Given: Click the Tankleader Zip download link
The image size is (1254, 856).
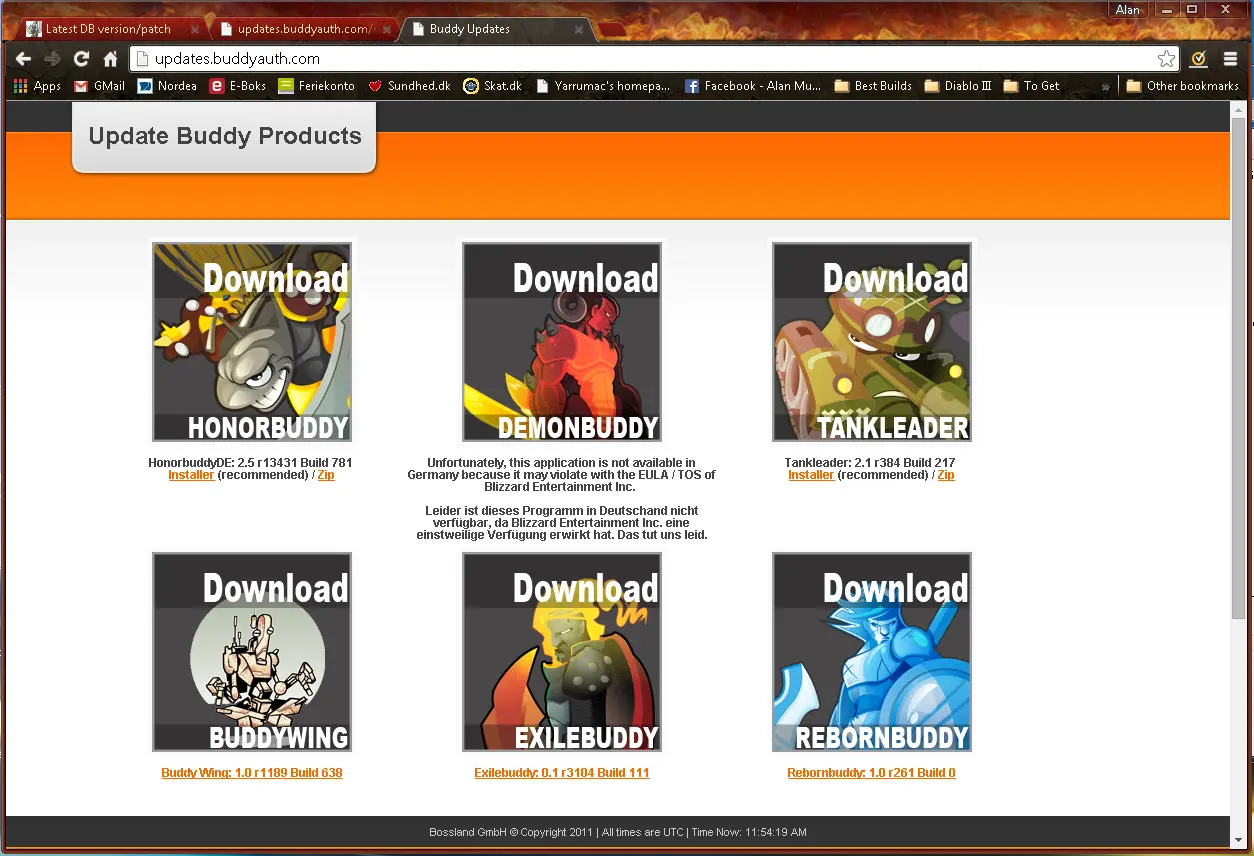Looking at the screenshot, I should (945, 475).
